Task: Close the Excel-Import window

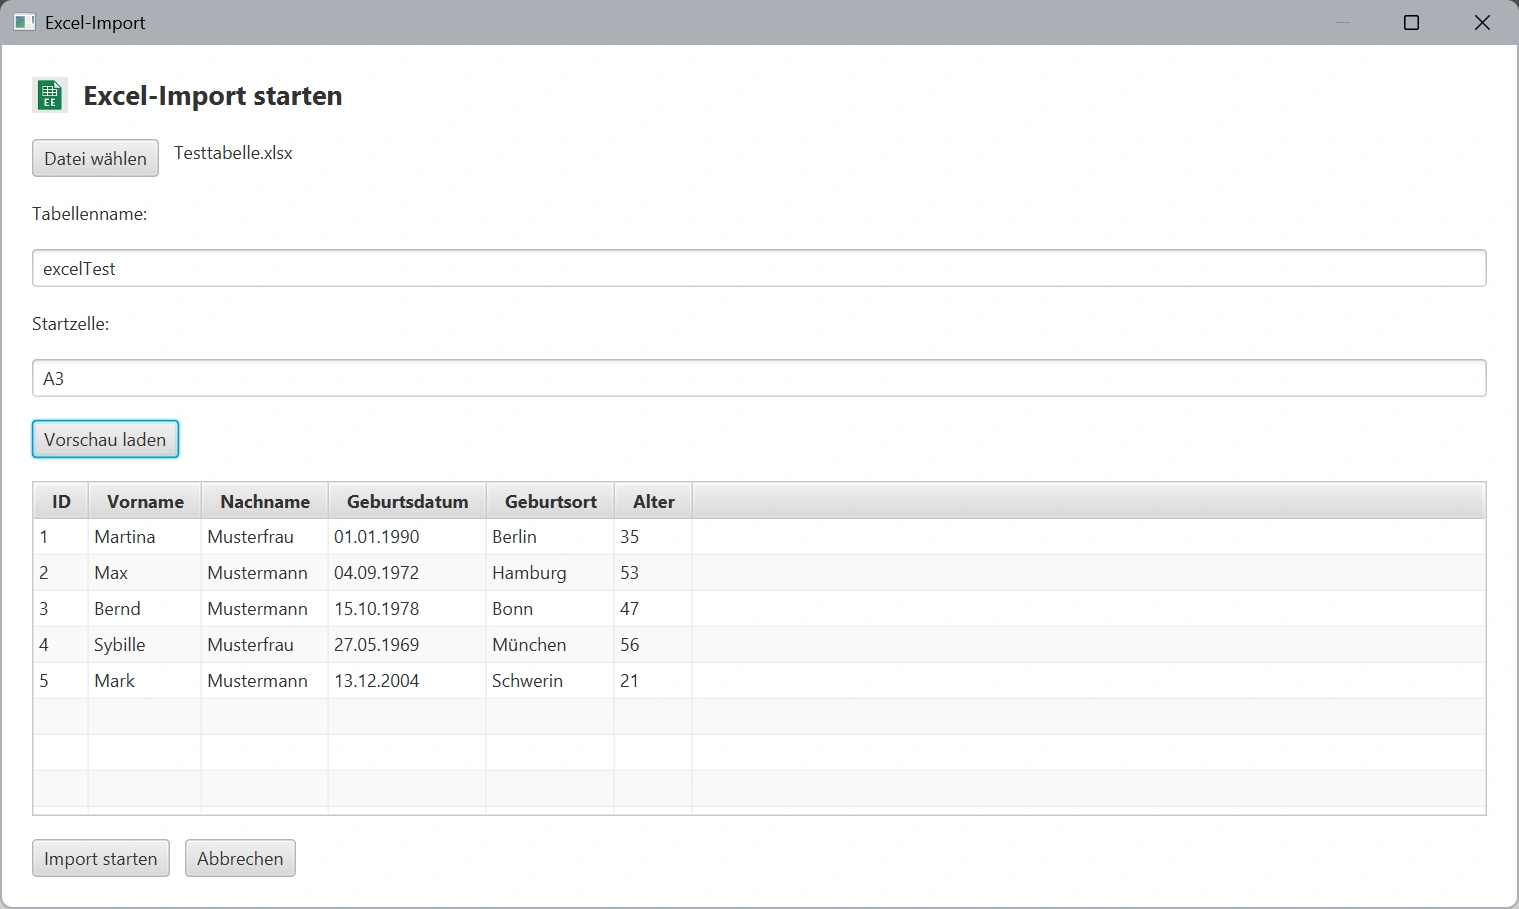Action: (x=1482, y=22)
